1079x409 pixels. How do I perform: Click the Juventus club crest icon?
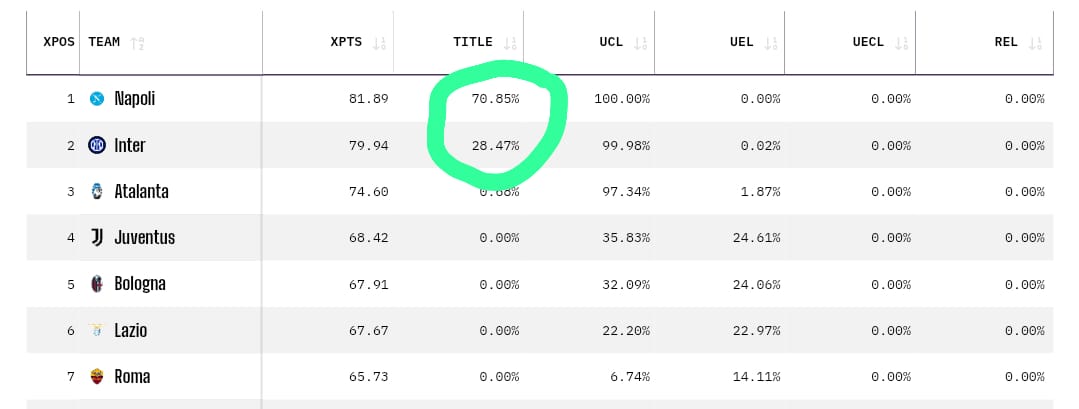click(x=97, y=238)
